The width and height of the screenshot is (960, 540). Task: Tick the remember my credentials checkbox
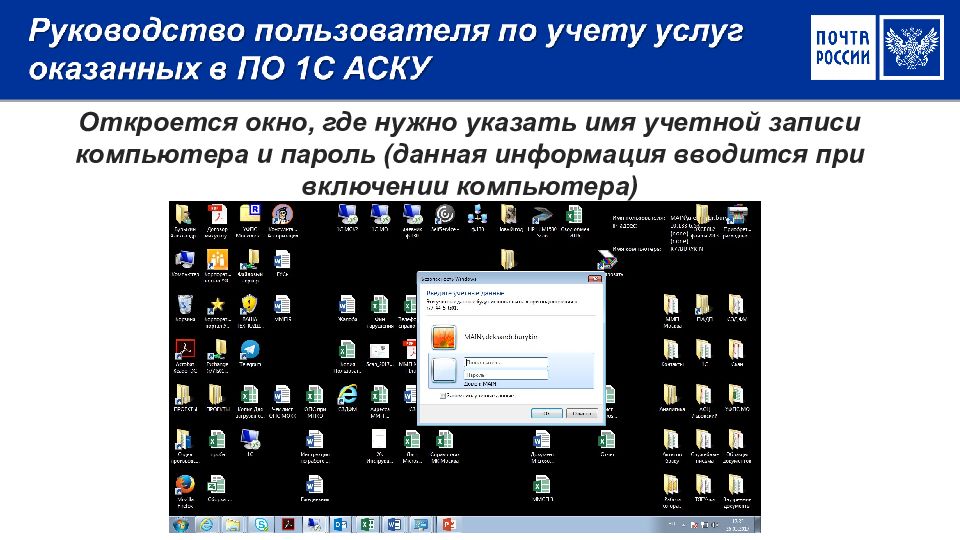[x=443, y=396]
